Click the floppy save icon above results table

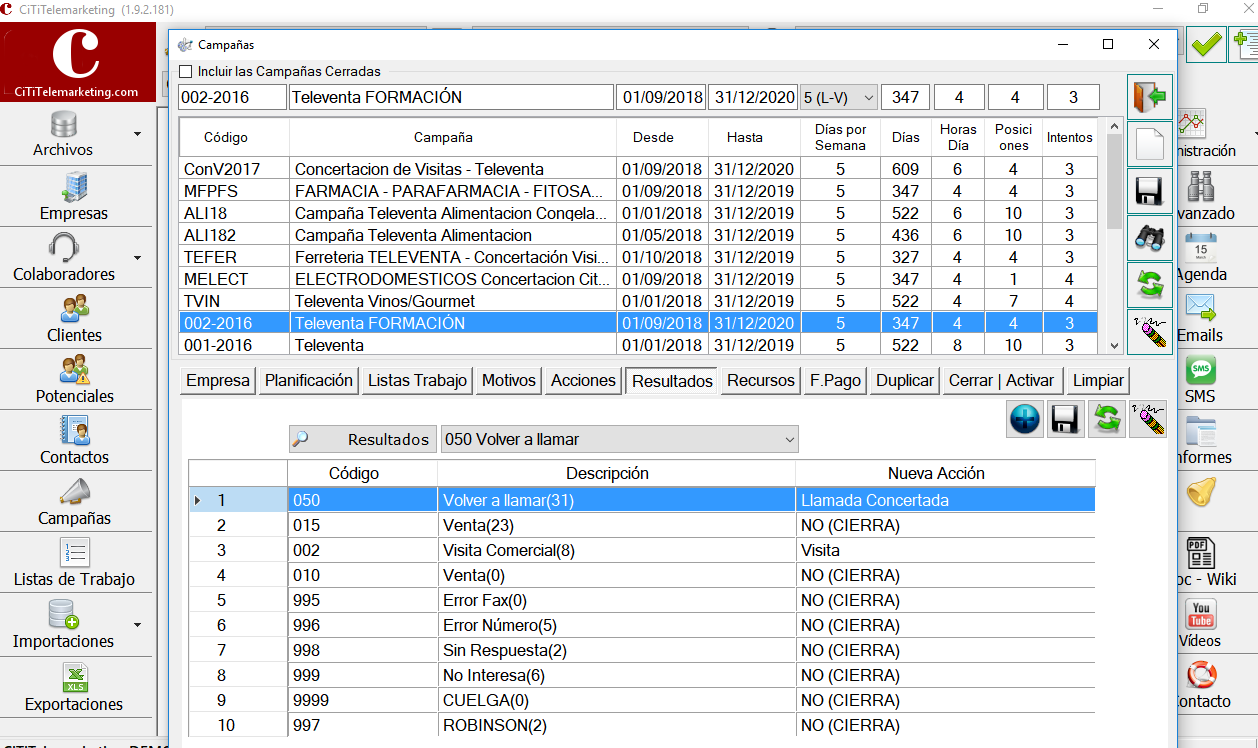click(1066, 418)
